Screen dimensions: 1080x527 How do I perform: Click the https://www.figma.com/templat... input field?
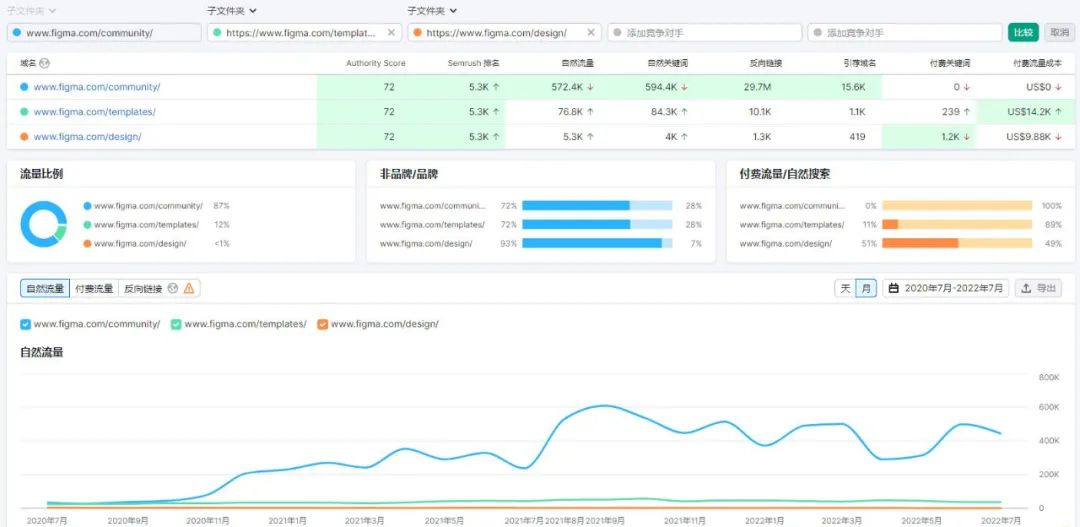coord(304,32)
